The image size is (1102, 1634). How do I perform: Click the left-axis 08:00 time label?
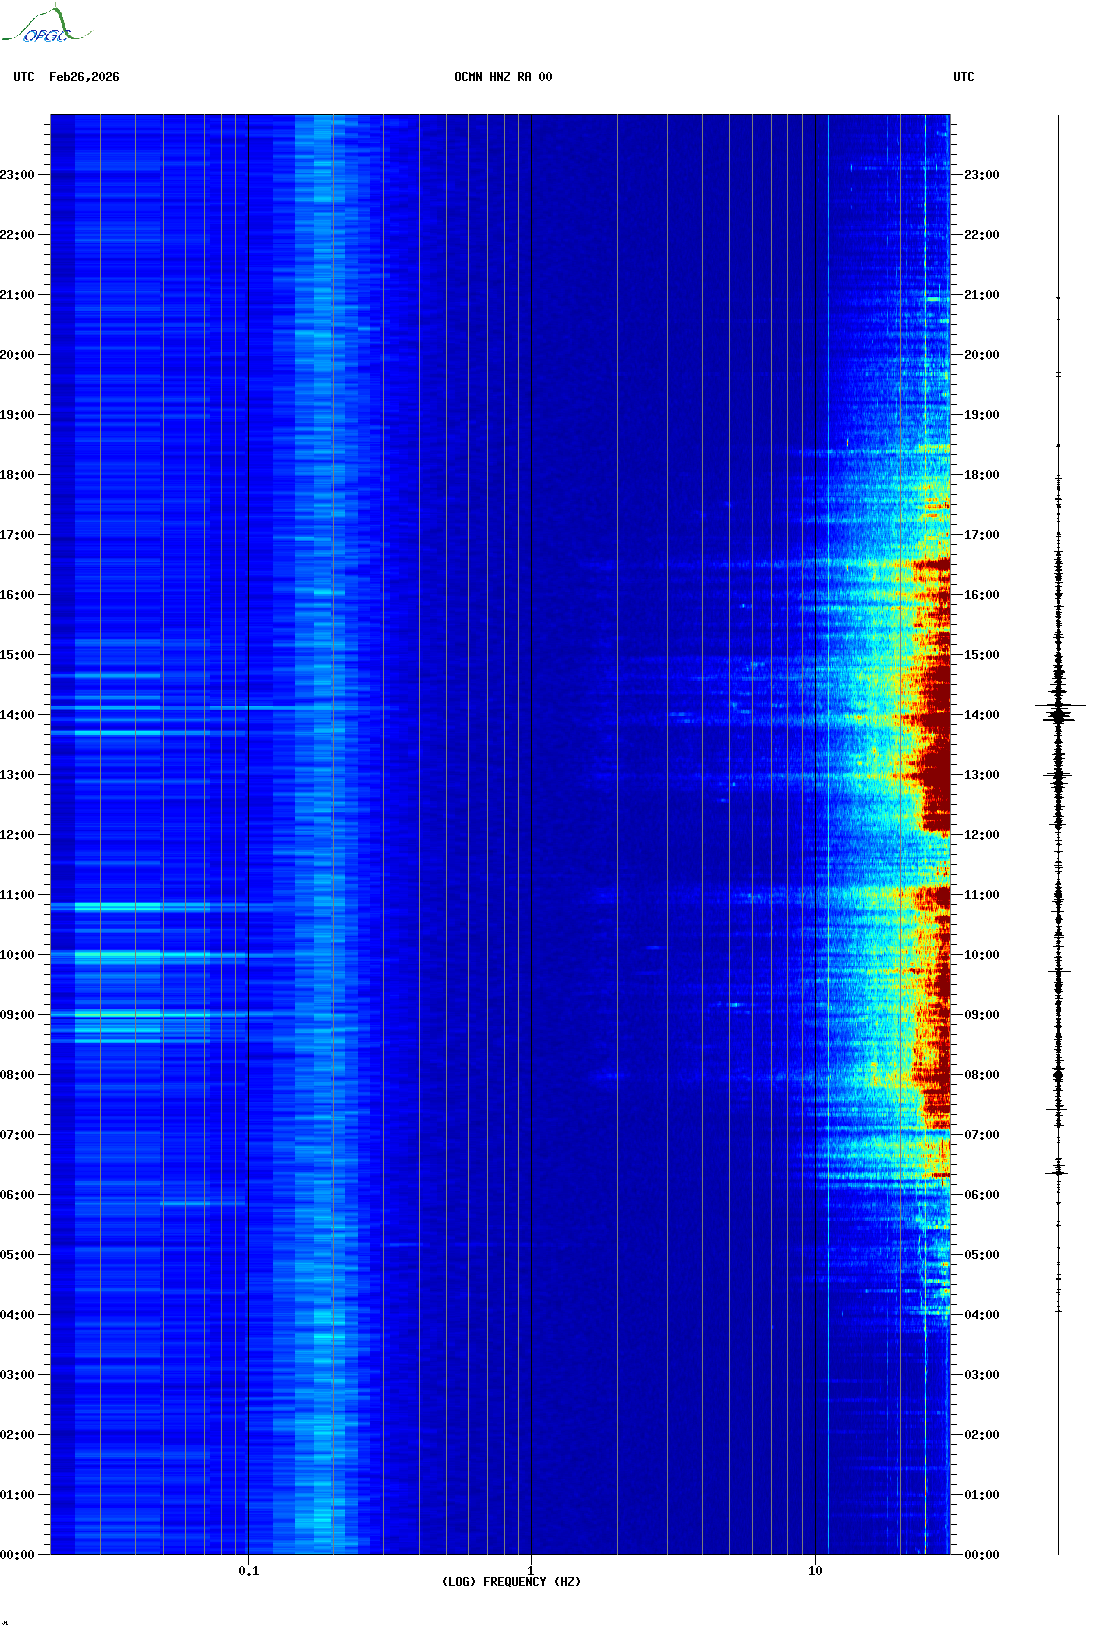(17, 1075)
